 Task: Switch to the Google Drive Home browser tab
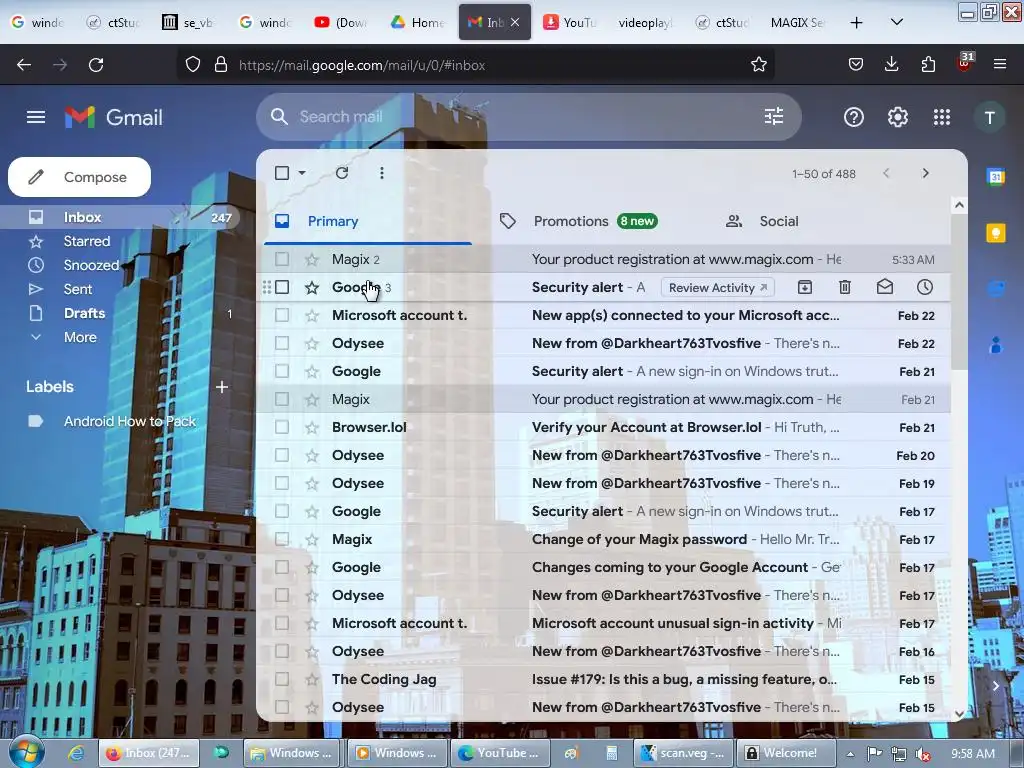coord(418,23)
